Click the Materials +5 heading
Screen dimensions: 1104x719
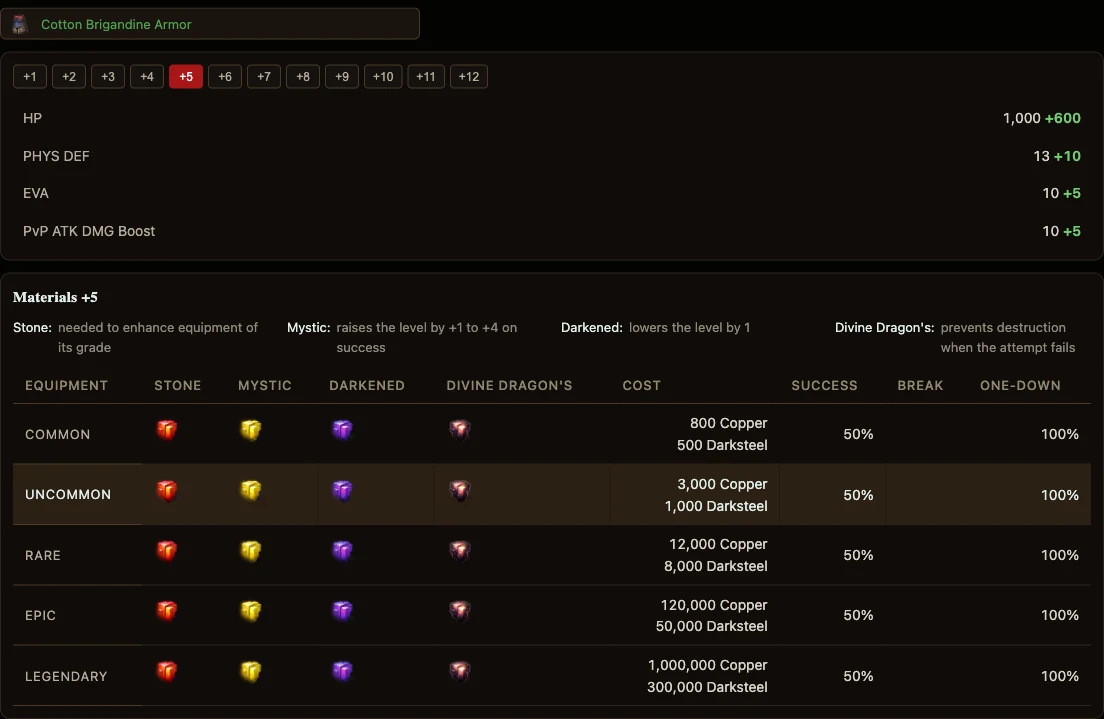pos(55,297)
